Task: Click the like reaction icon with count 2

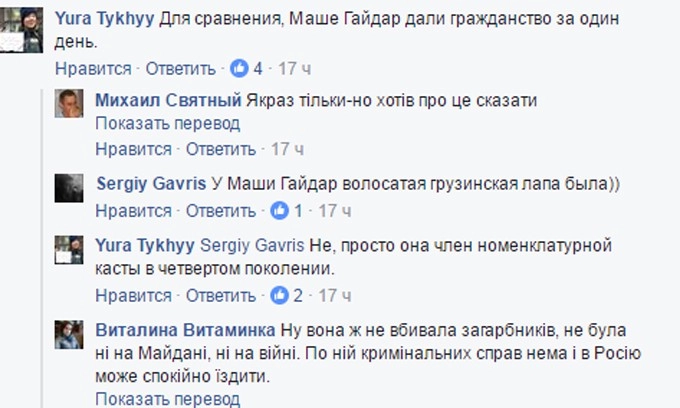Action: [281, 297]
